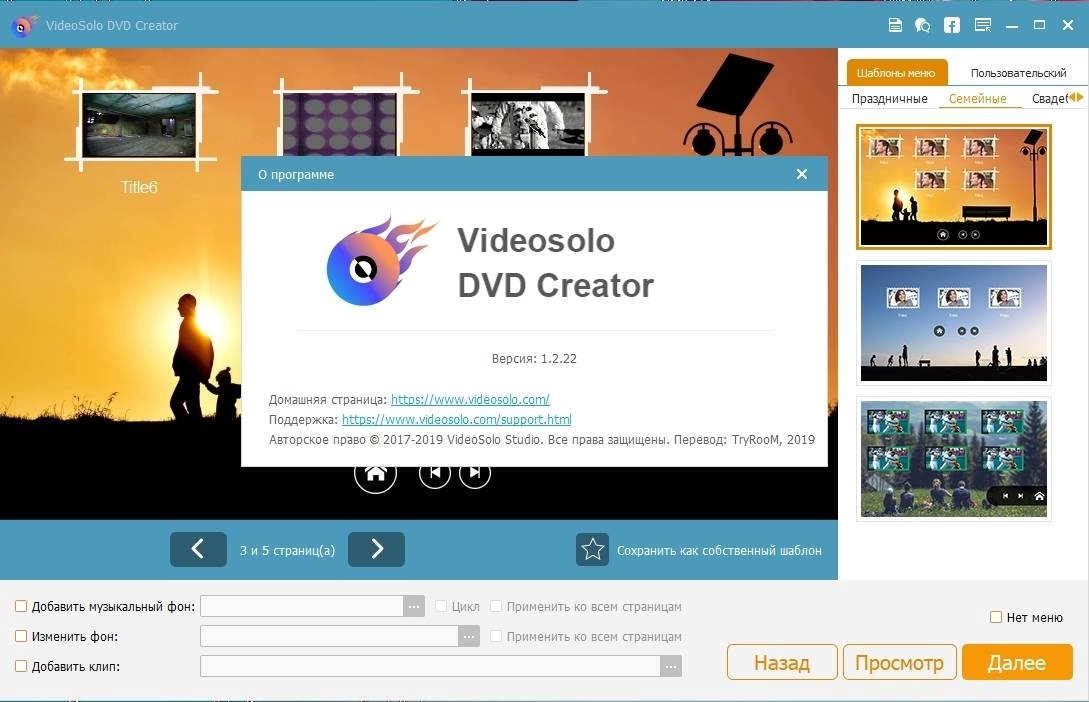Open the videosolo.com home page link
This screenshot has width=1089, height=702.
click(470, 399)
